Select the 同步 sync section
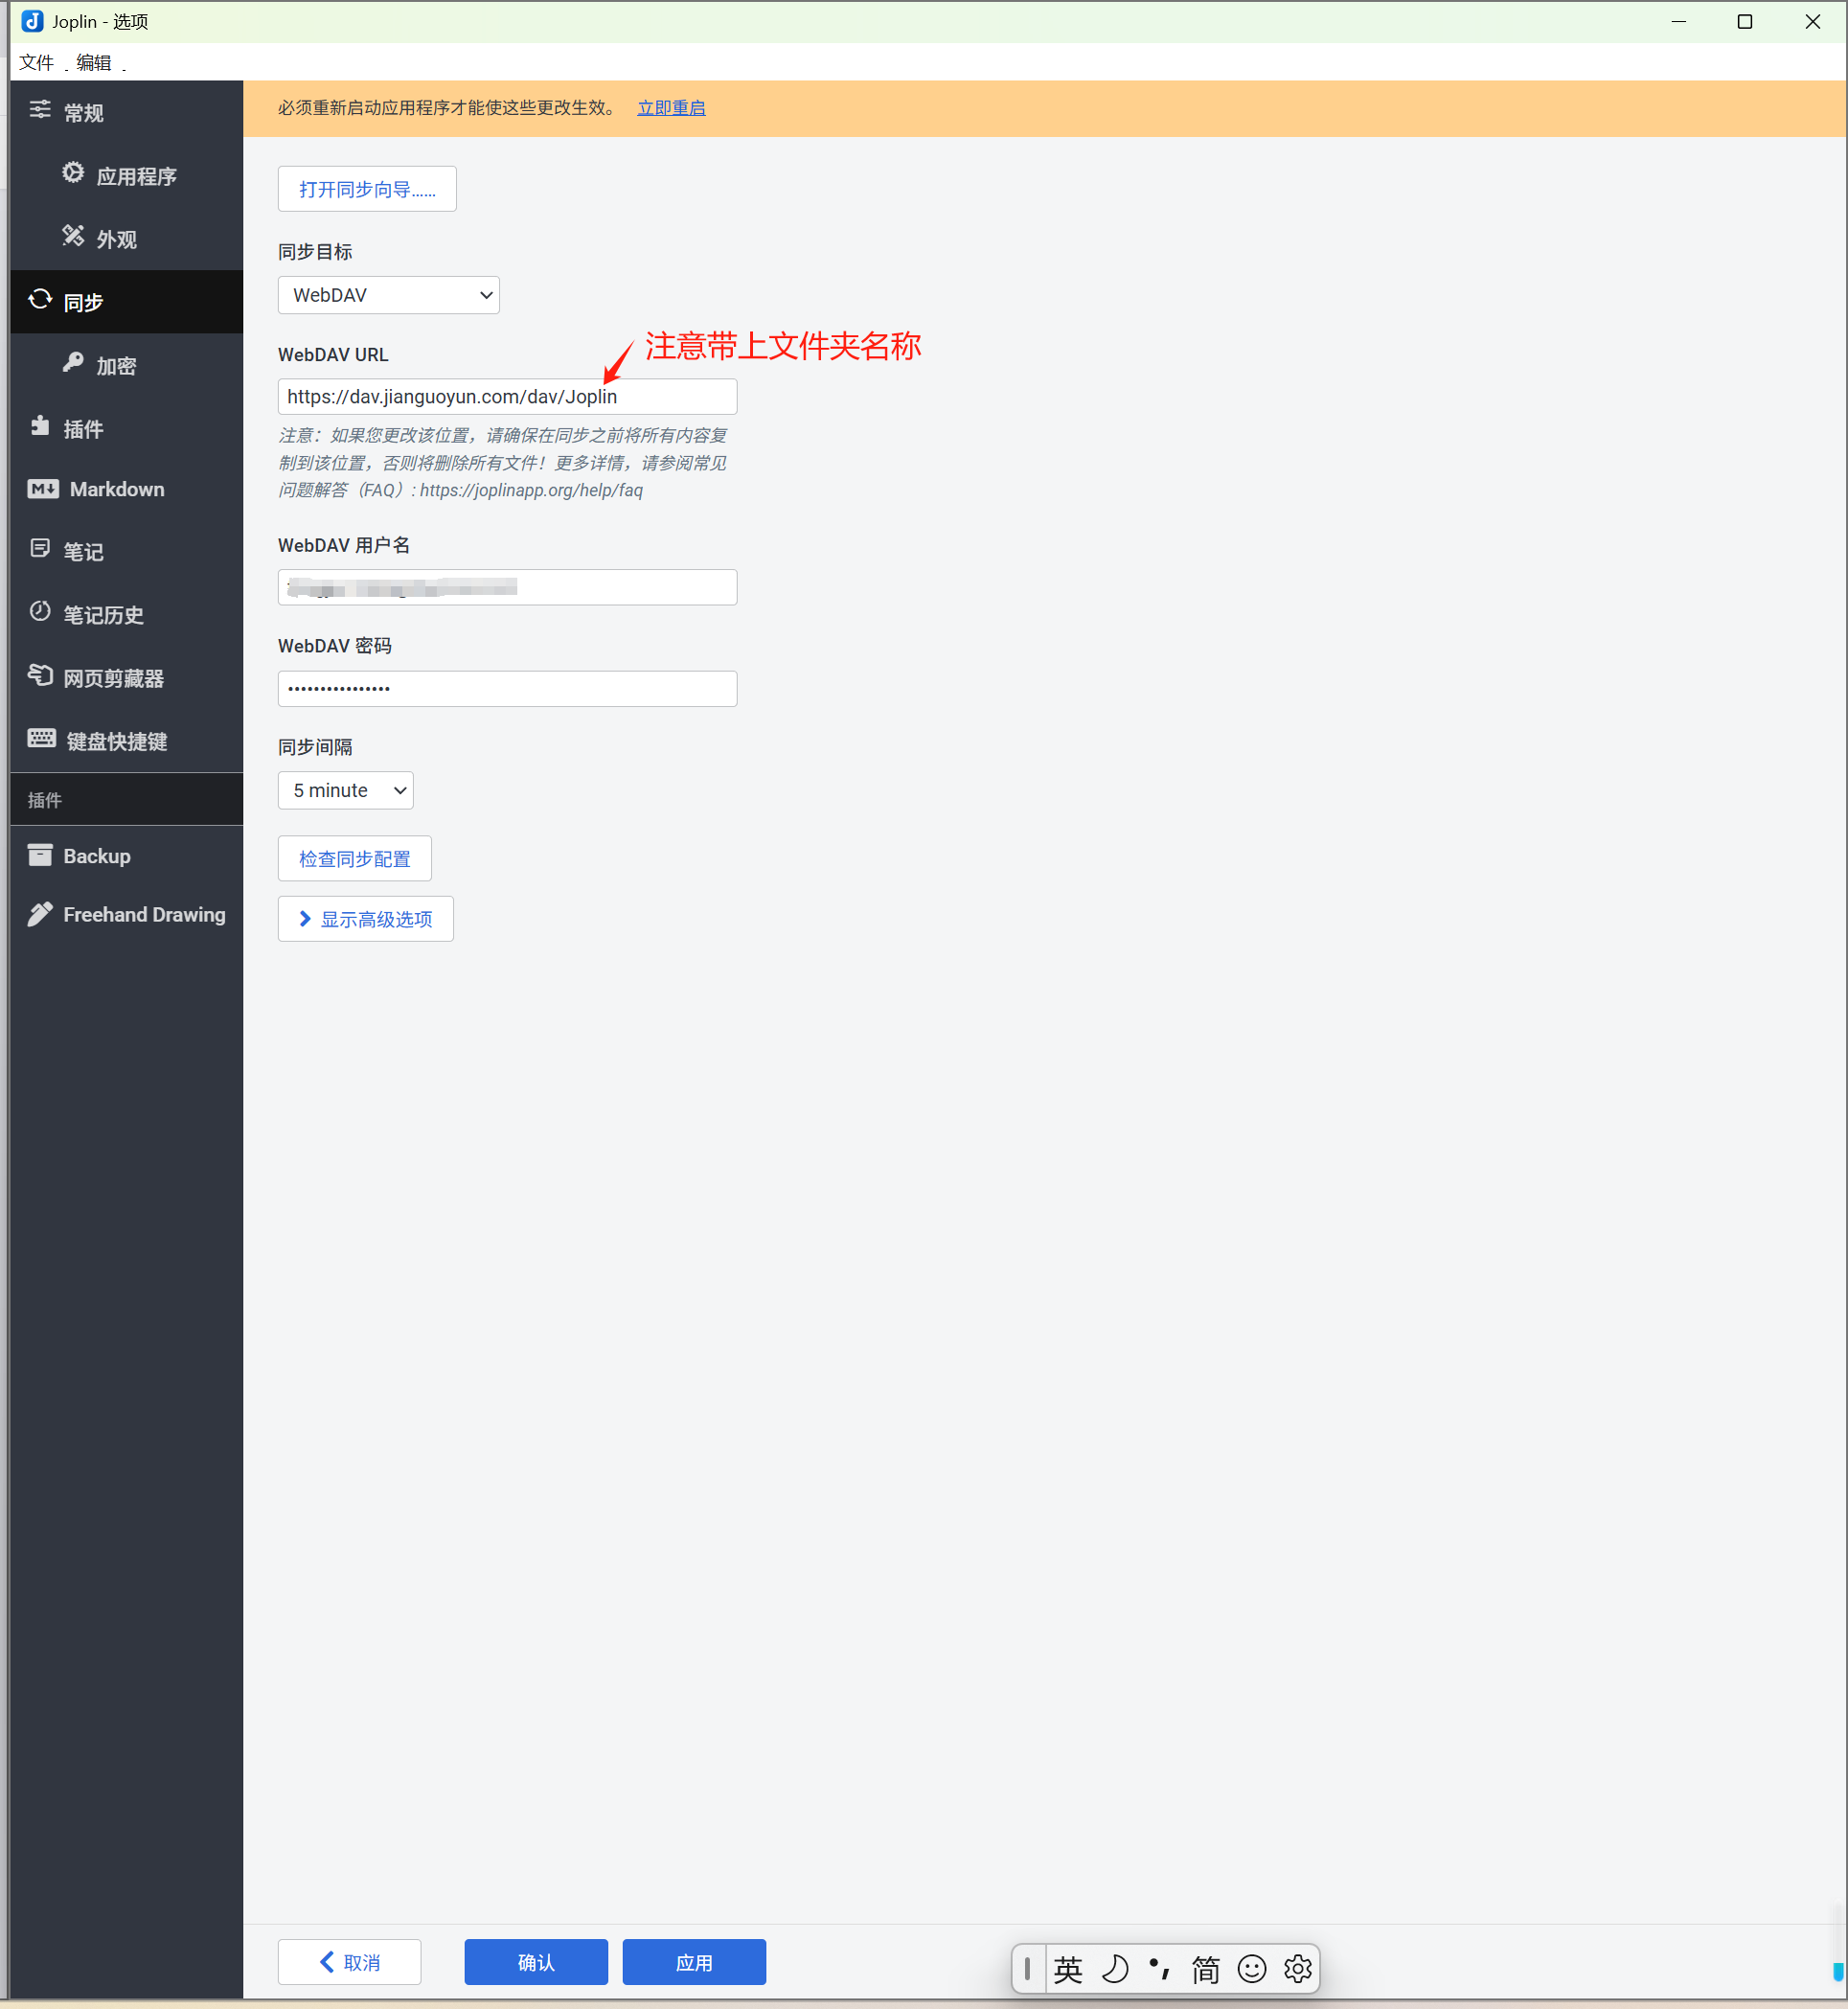 (x=126, y=301)
